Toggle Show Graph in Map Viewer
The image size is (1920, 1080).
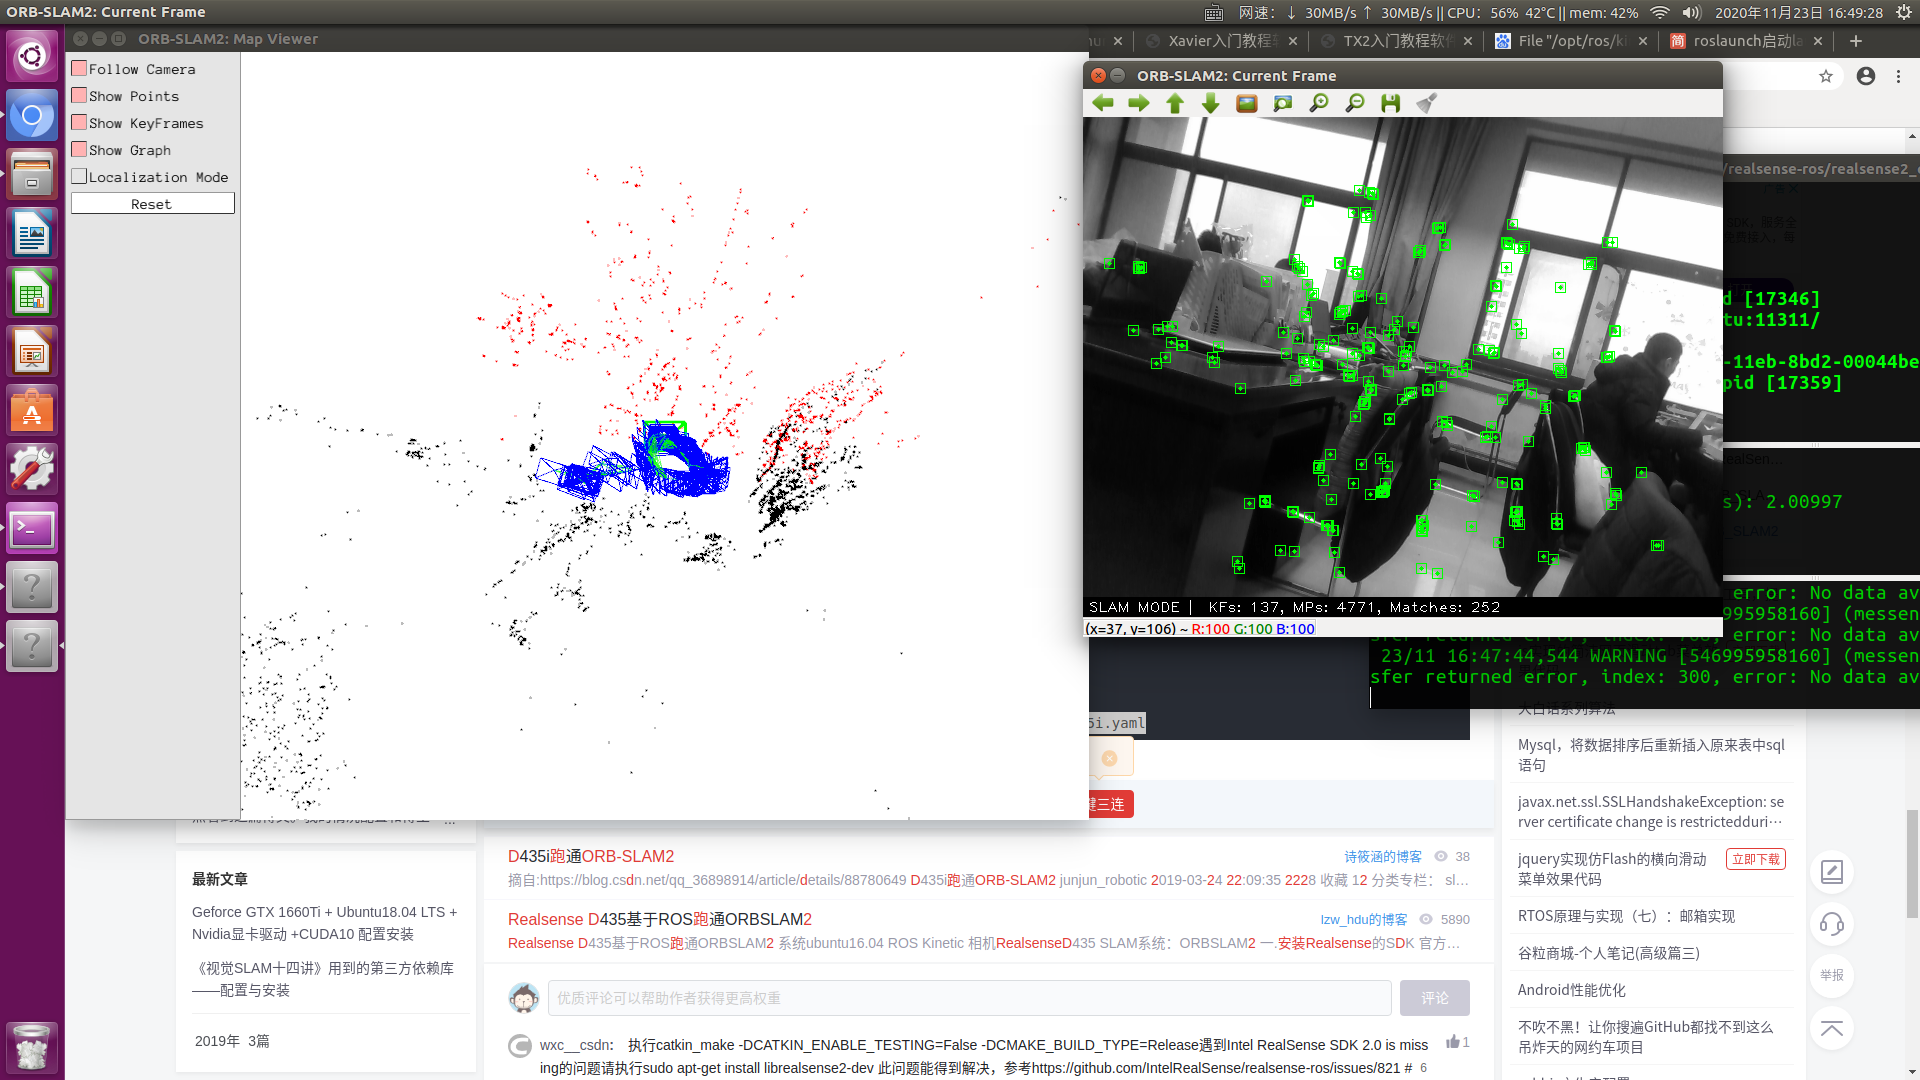pyautogui.click(x=79, y=149)
